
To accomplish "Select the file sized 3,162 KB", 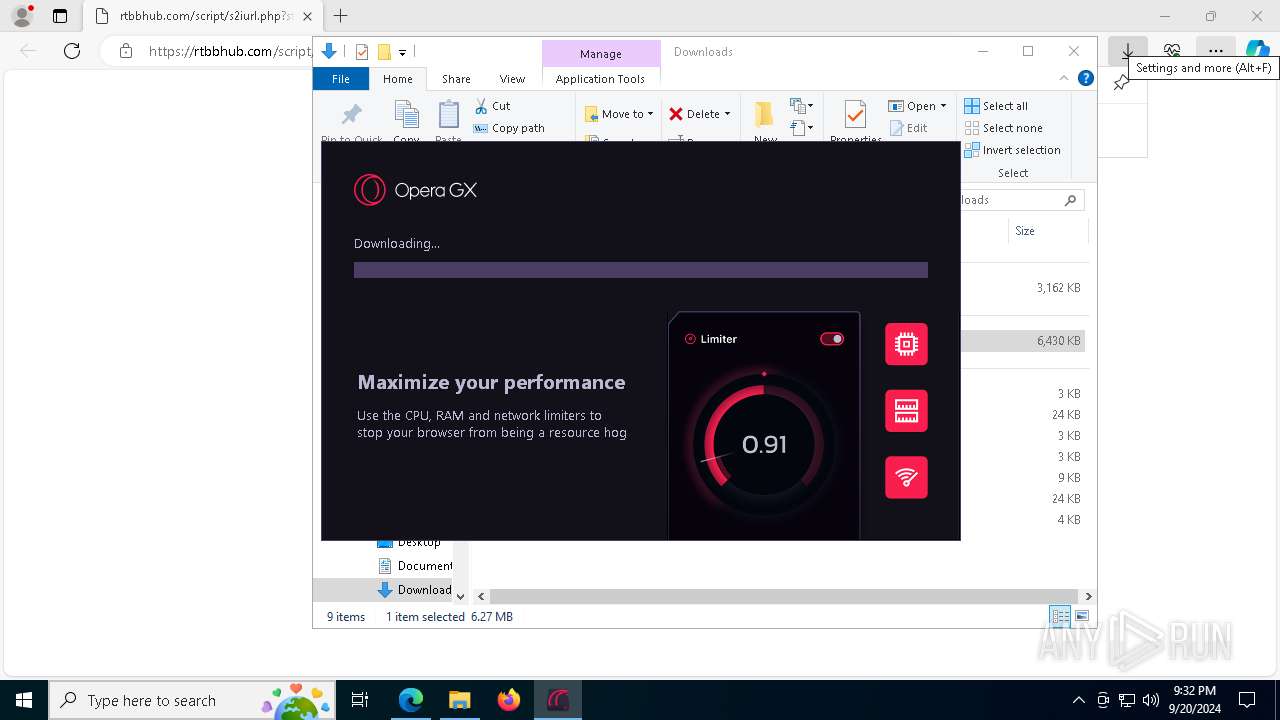I will coord(1058,288).
